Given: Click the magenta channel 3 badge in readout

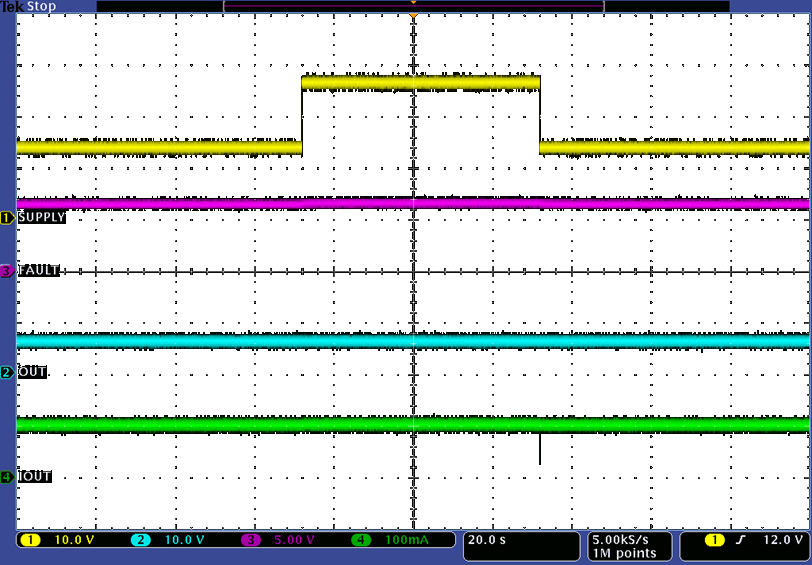Looking at the screenshot, I should tap(251, 540).
